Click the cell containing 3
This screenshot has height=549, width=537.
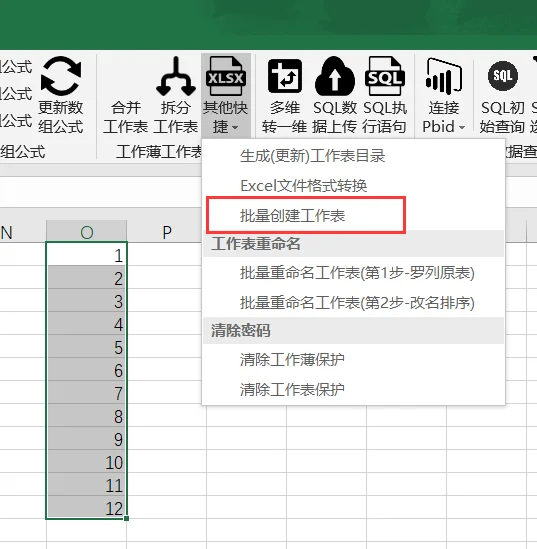(x=86, y=300)
